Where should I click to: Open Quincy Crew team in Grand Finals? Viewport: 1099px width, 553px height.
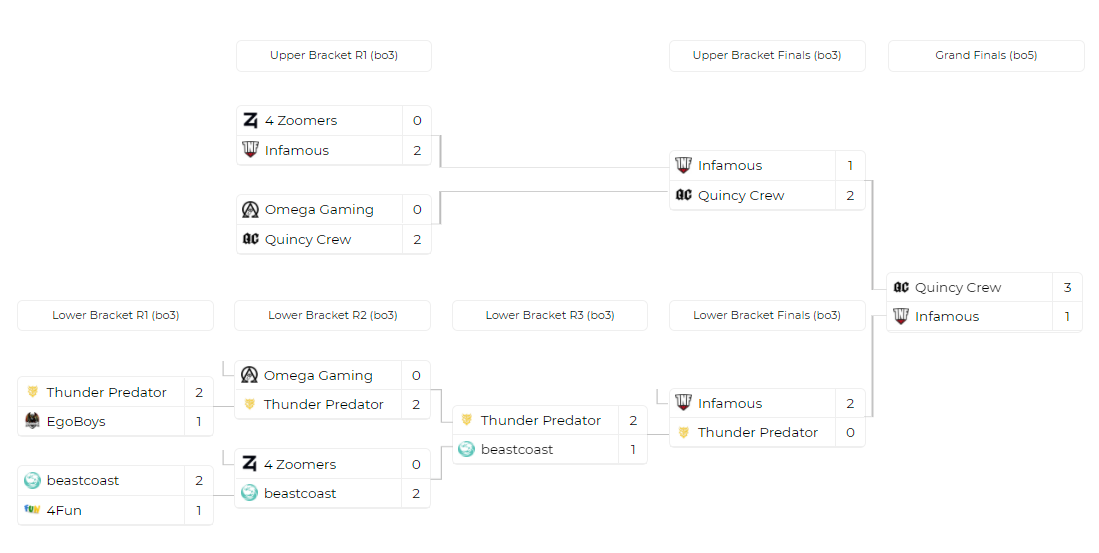(958, 288)
